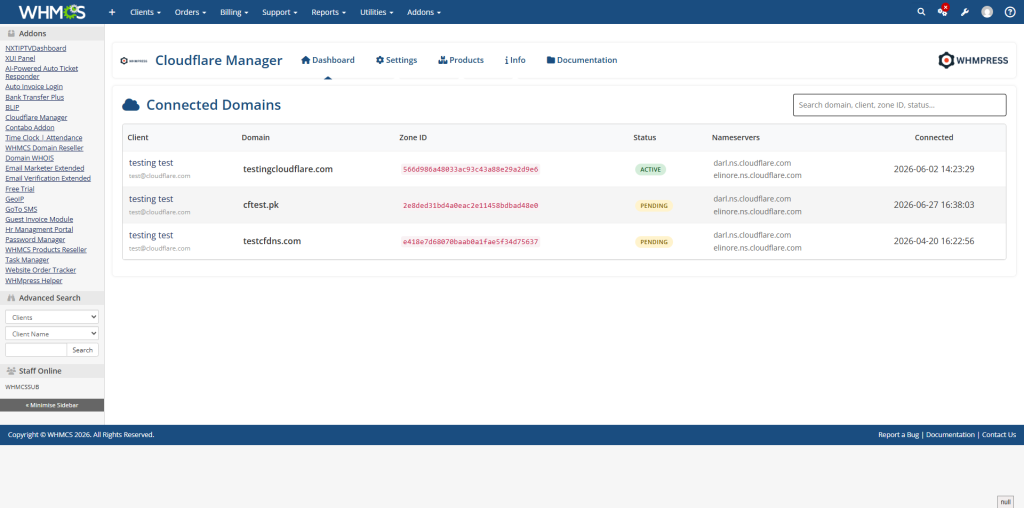Open the wrench setup icon
The image size is (1024, 508).
[965, 12]
